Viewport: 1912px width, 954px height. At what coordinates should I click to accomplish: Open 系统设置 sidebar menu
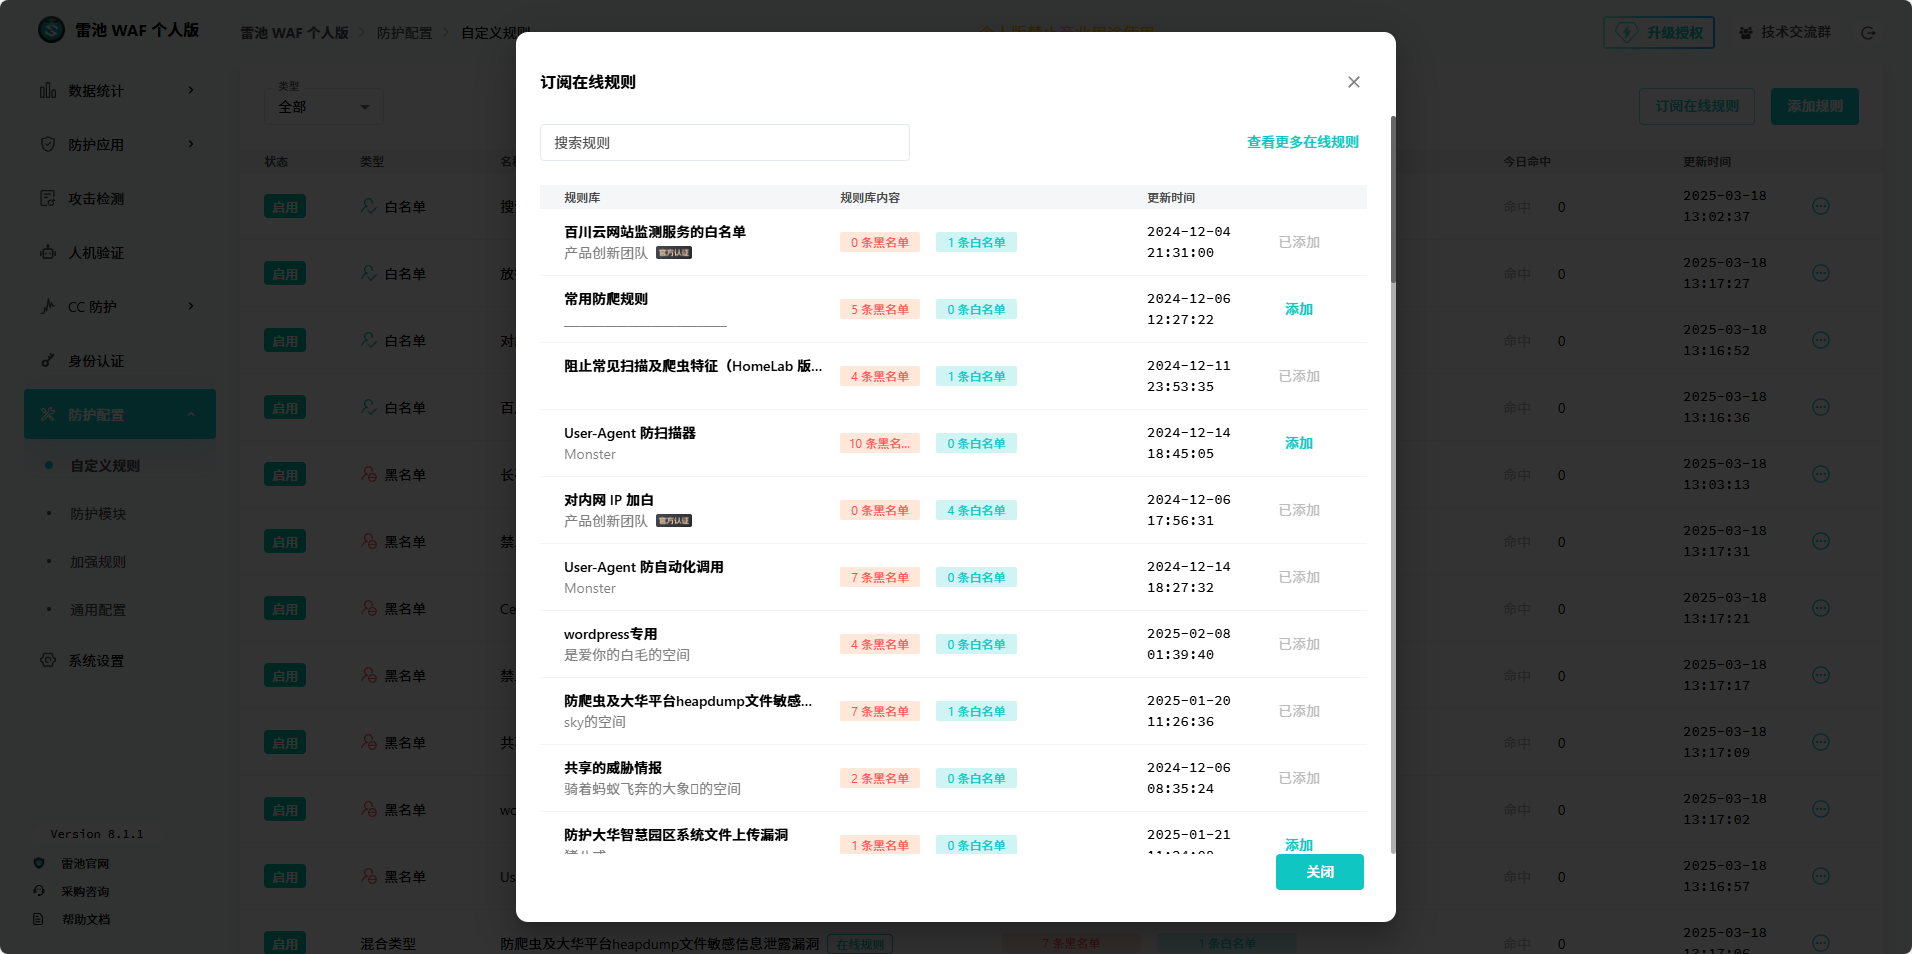pos(120,661)
